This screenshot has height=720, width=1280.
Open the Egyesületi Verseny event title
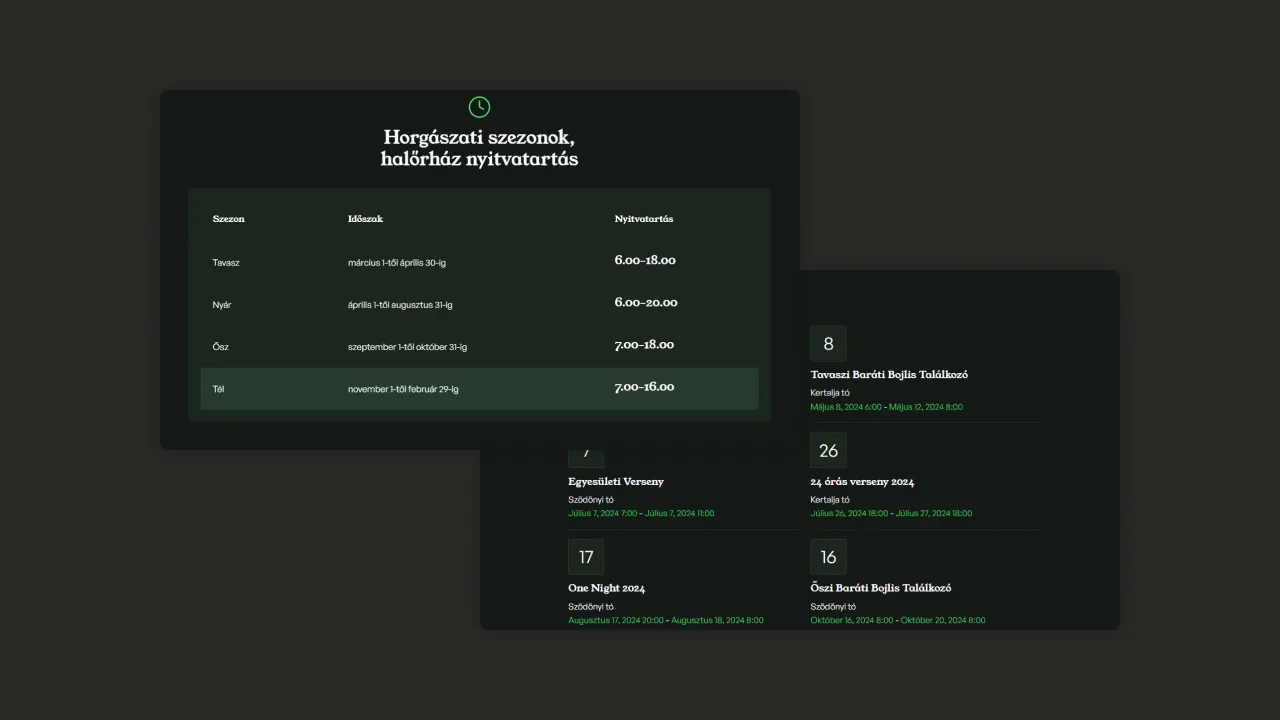(x=615, y=482)
